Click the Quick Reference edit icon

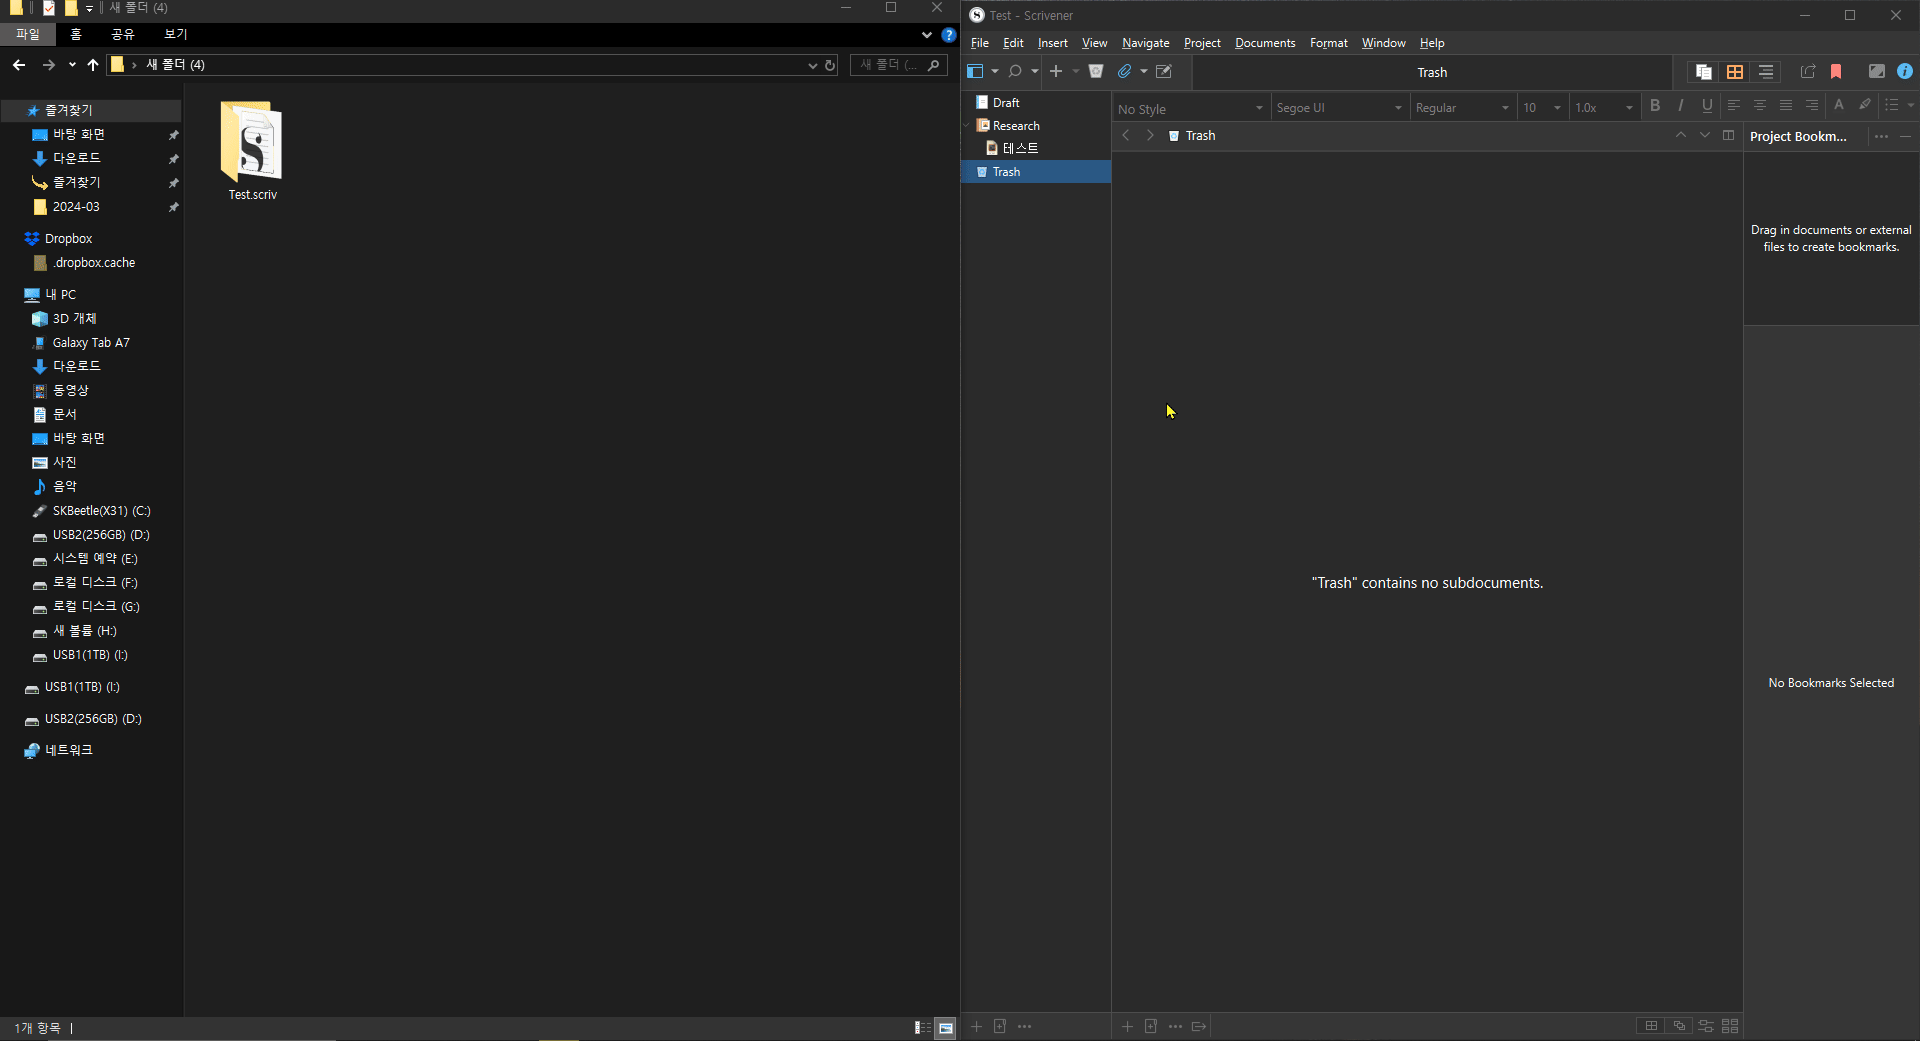[x=1164, y=72]
